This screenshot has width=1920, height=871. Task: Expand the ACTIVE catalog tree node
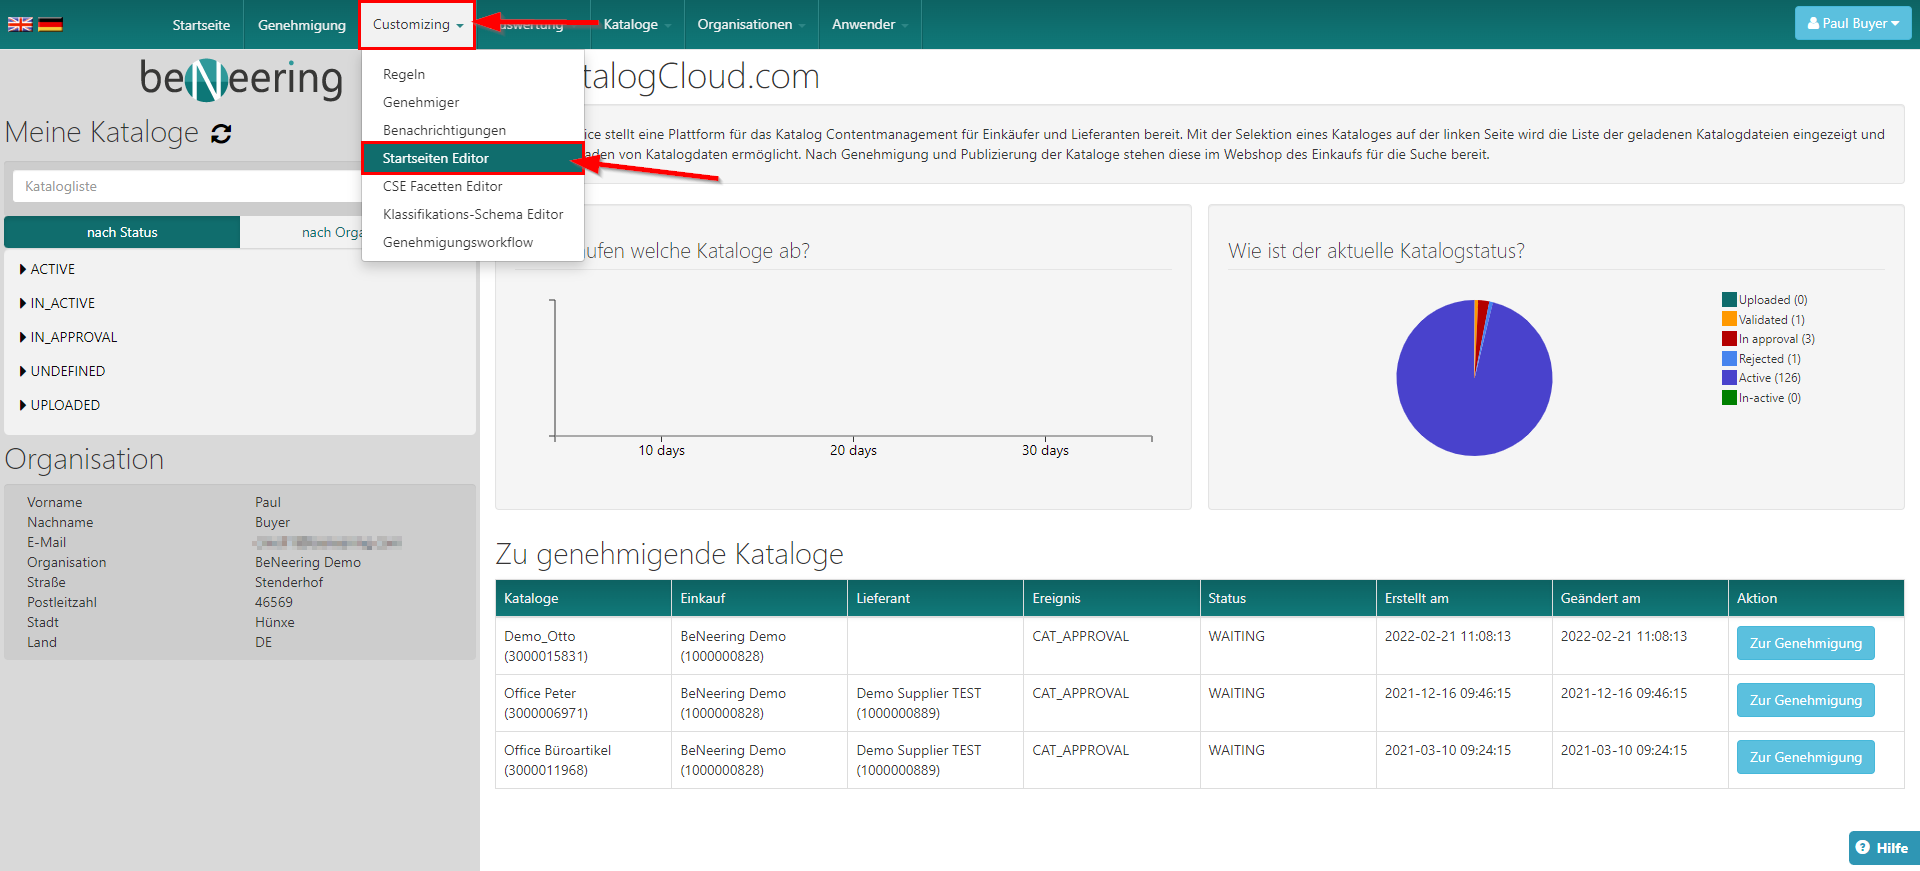pos(23,269)
